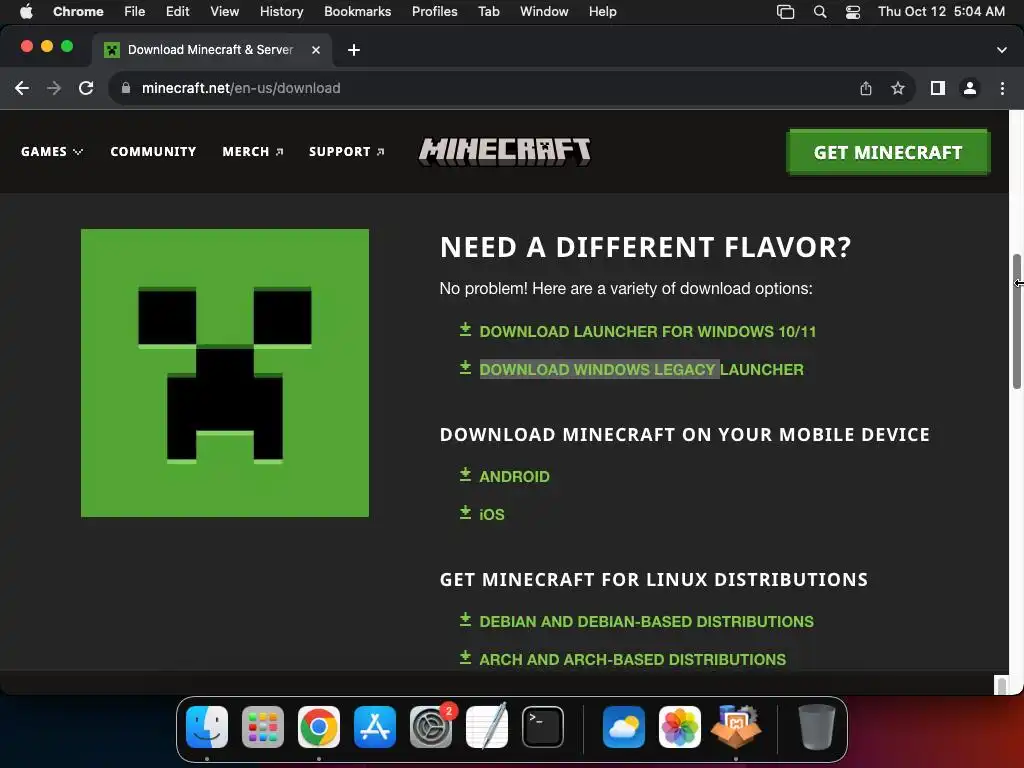Open the Chrome app menu
Image resolution: width=1024 pixels, height=768 pixels.
click(x=78, y=12)
